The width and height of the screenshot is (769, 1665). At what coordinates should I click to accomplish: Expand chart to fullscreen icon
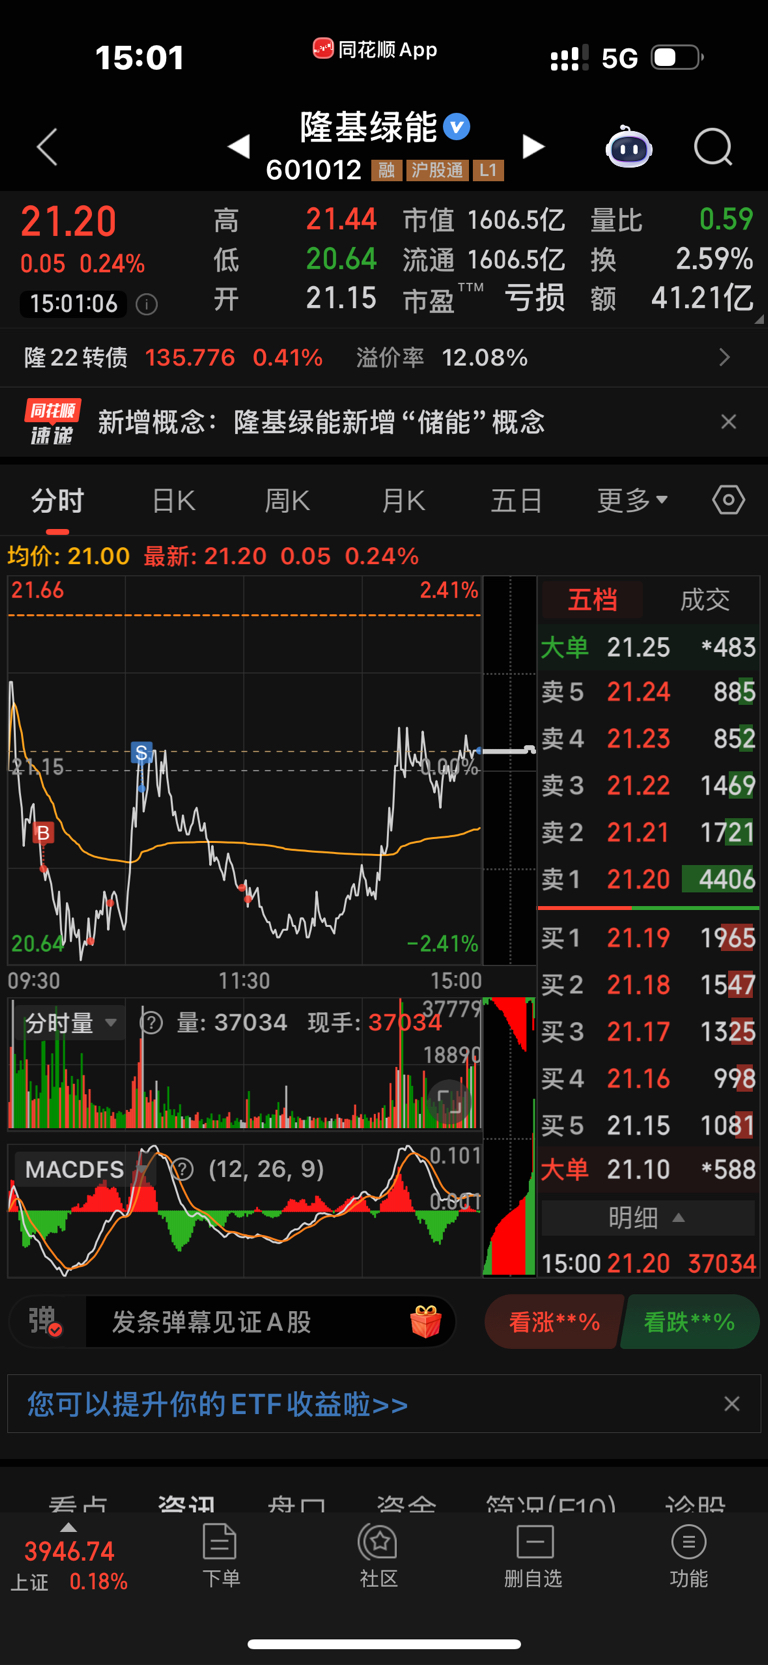pos(449,1101)
